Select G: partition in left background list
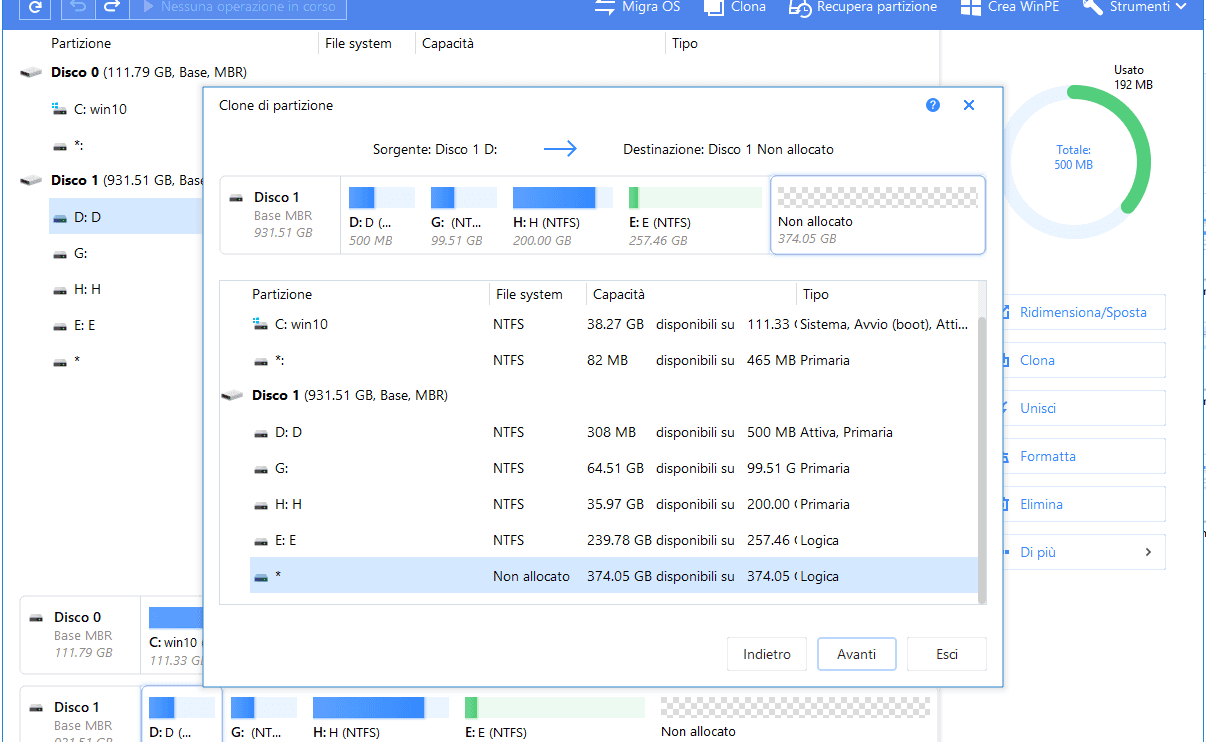This screenshot has height=742, width=1206. 81,254
